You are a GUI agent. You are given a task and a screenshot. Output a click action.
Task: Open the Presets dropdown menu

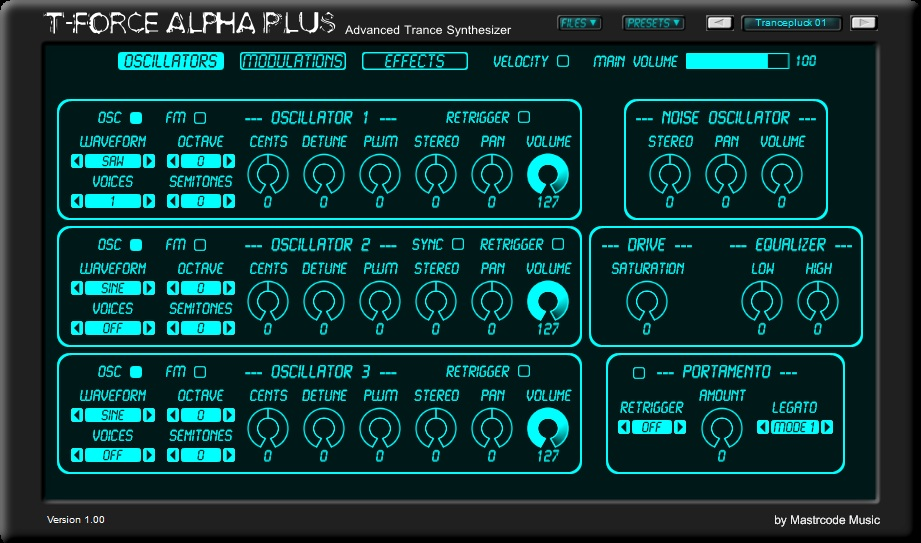653,23
